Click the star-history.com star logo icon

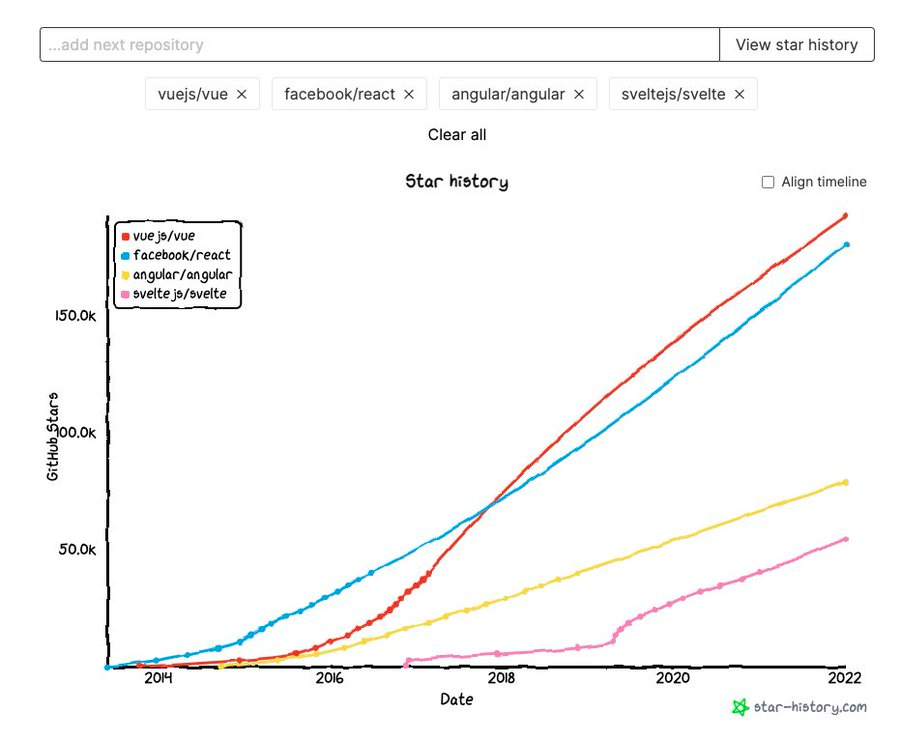[x=740, y=708]
